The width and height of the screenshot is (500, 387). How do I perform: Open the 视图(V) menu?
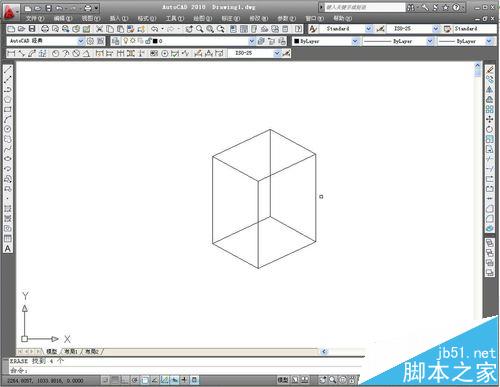91,18
